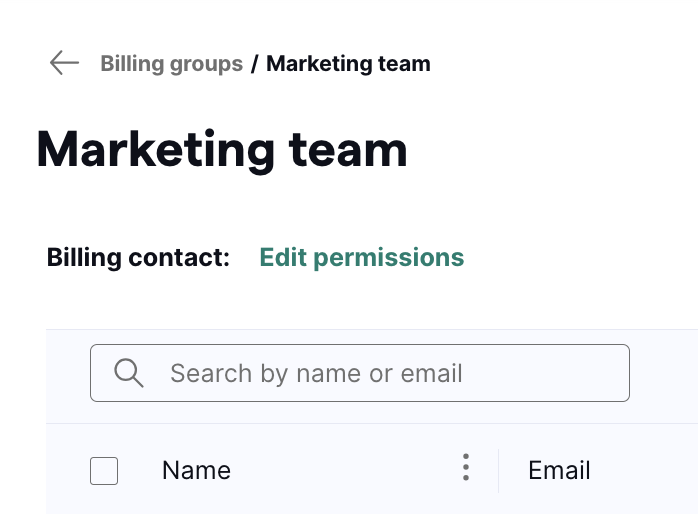Open the Edit permissions link
This screenshot has height=514, width=698.
[361, 258]
